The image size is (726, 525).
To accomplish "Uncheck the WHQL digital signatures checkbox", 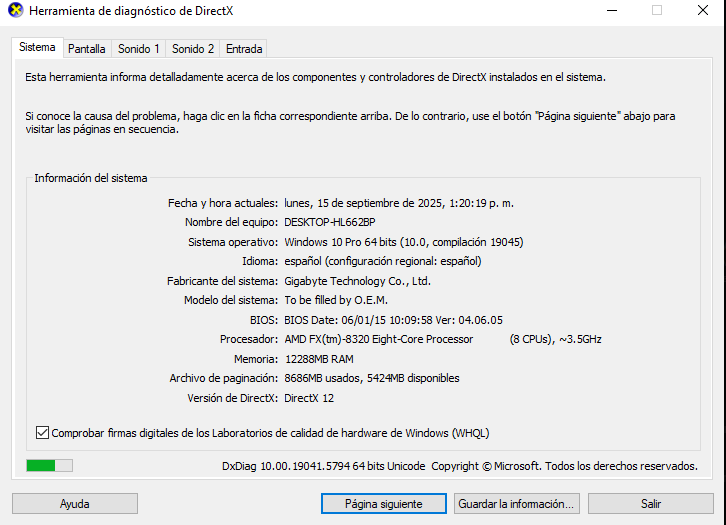I will [42, 433].
